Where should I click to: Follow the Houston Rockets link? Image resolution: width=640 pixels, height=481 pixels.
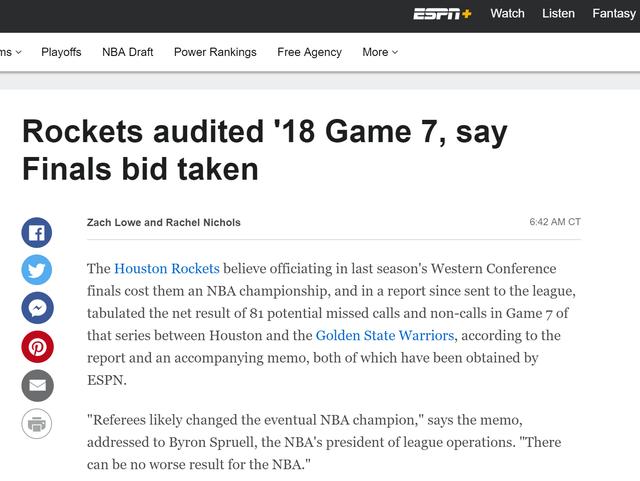tap(167, 269)
